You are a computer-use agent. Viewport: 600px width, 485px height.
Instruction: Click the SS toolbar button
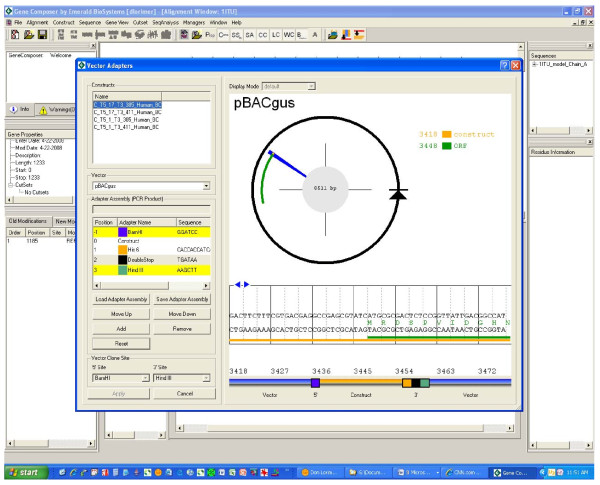click(236, 35)
